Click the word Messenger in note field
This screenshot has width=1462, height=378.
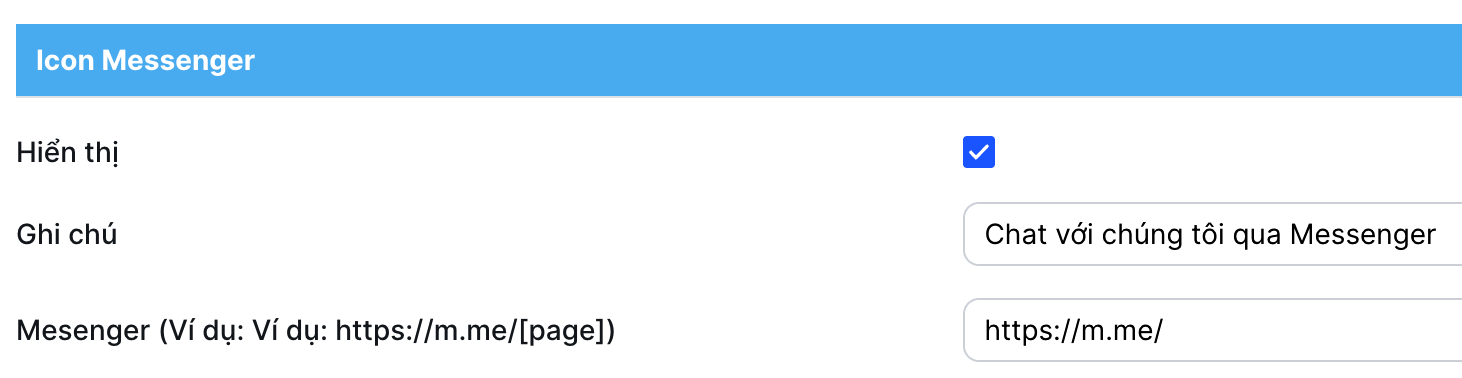tap(1362, 235)
